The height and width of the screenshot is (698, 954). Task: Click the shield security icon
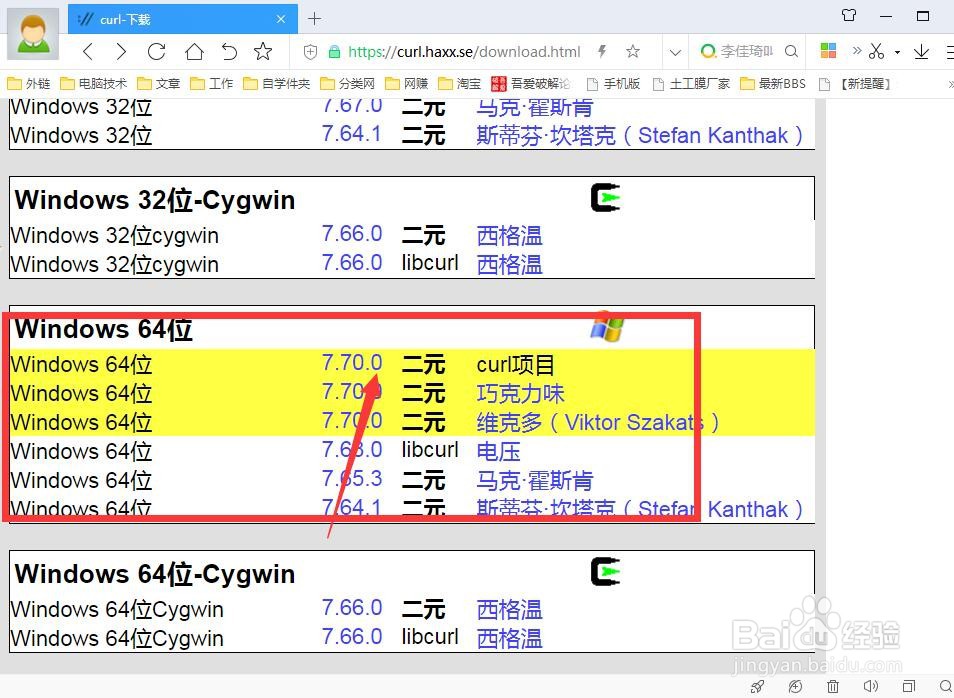(310, 52)
